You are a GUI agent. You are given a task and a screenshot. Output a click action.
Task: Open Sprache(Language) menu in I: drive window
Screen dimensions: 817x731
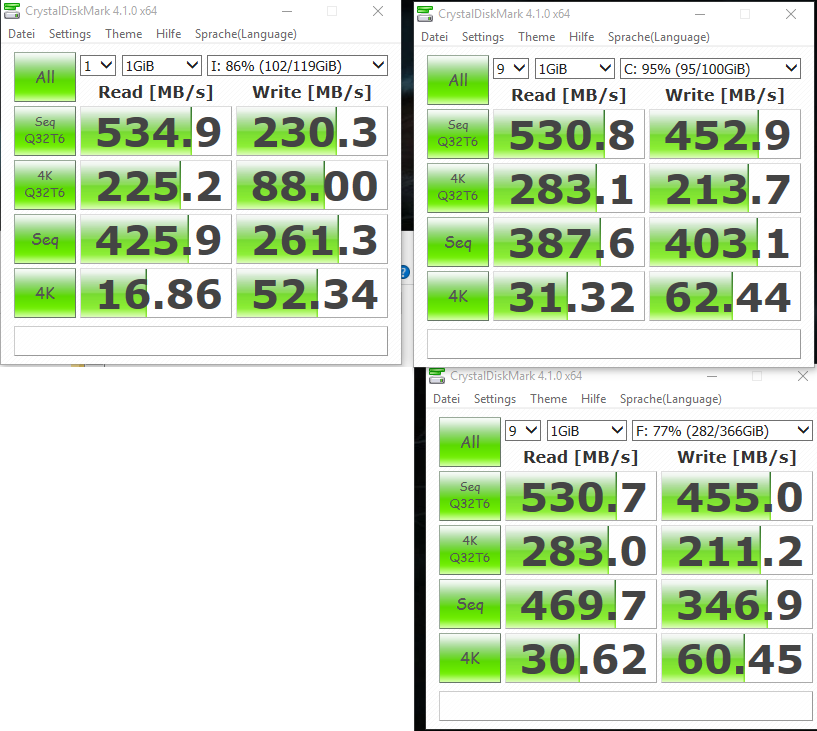tap(245, 34)
